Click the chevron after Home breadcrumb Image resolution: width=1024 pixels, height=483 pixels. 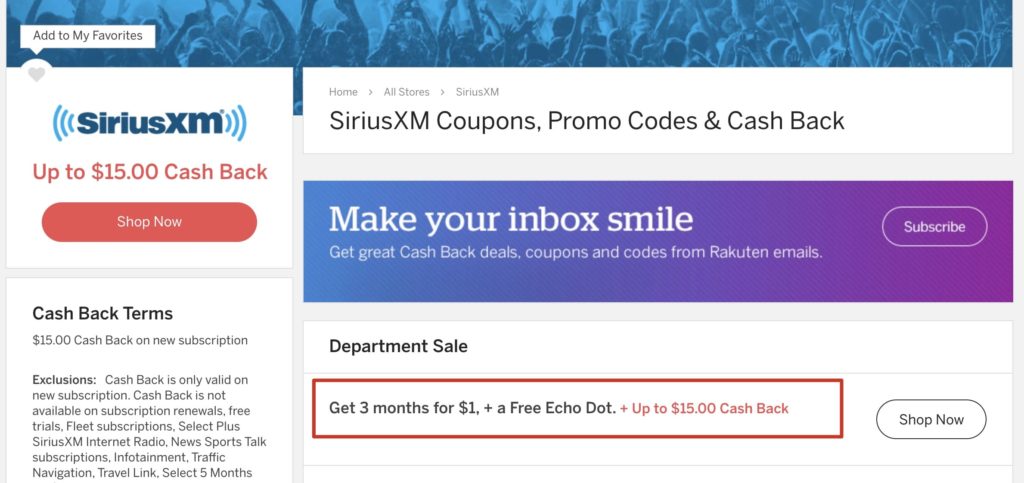pyautogui.click(x=370, y=92)
